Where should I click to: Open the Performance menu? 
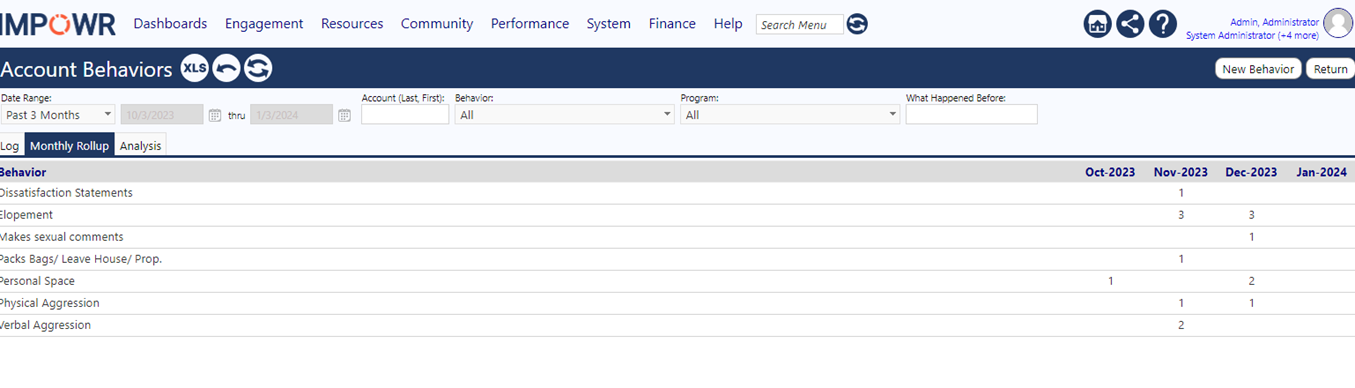530,24
